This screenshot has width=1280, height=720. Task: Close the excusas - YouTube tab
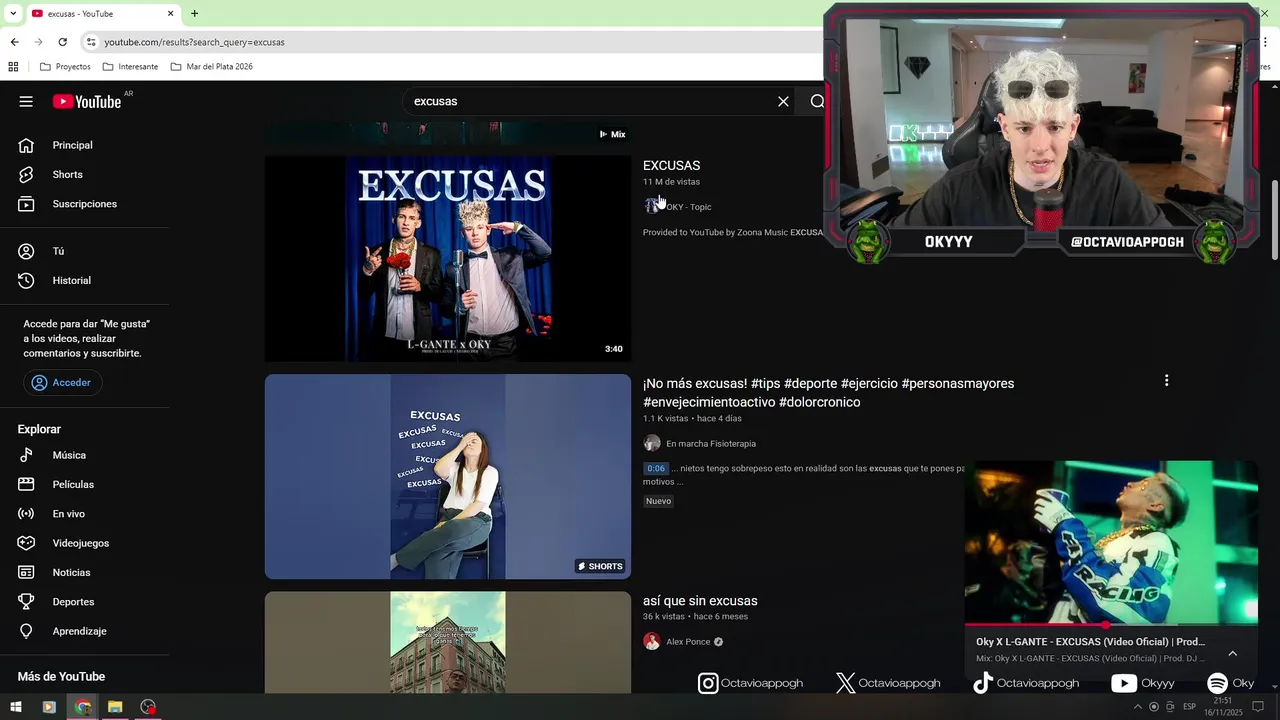point(170,14)
